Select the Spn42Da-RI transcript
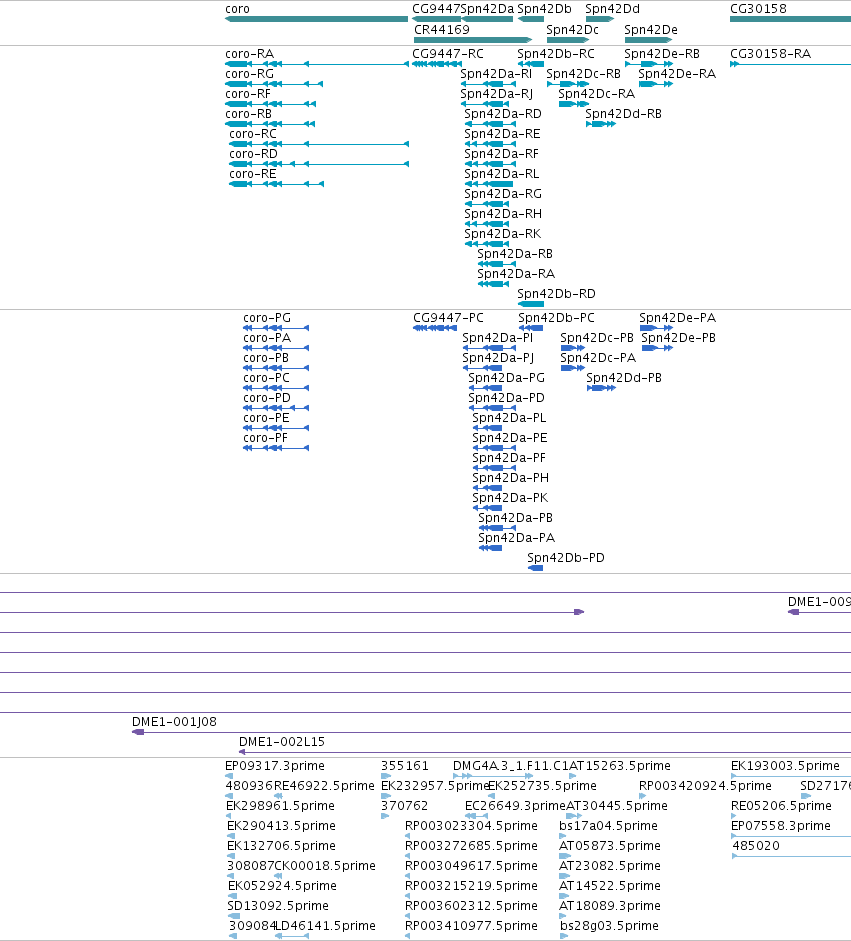 pos(488,84)
